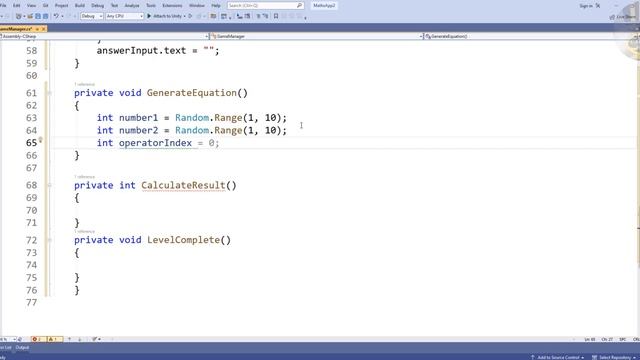
Task: Click the Undo toolbar icon
Action: coord(56,16)
